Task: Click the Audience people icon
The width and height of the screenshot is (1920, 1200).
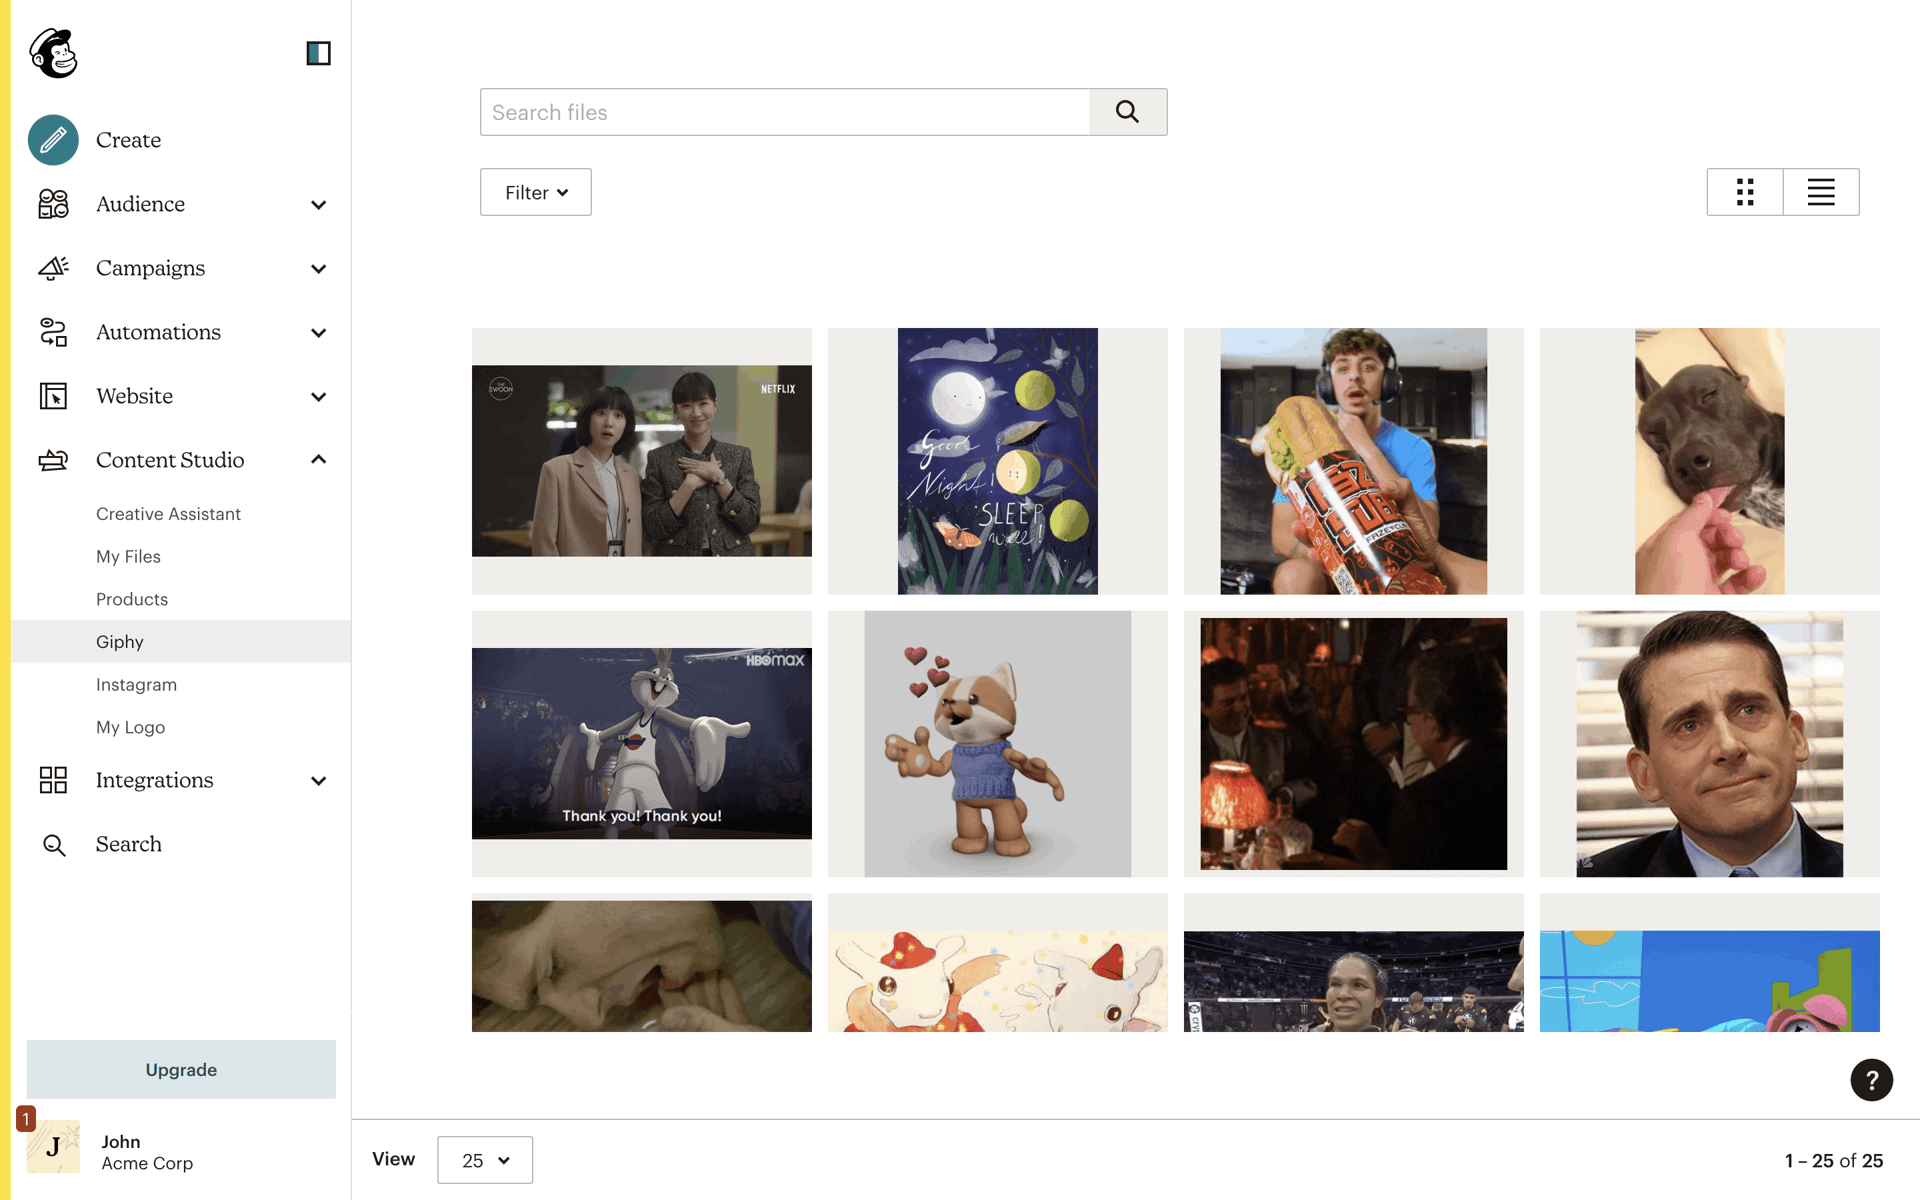Action: pyautogui.click(x=53, y=204)
